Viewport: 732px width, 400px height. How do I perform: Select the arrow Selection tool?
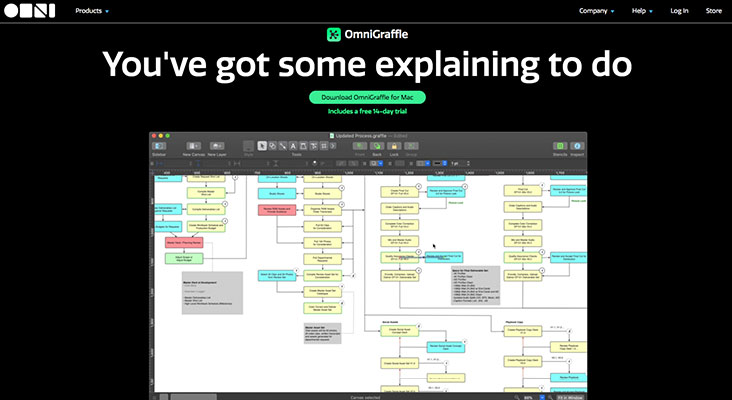(262, 146)
